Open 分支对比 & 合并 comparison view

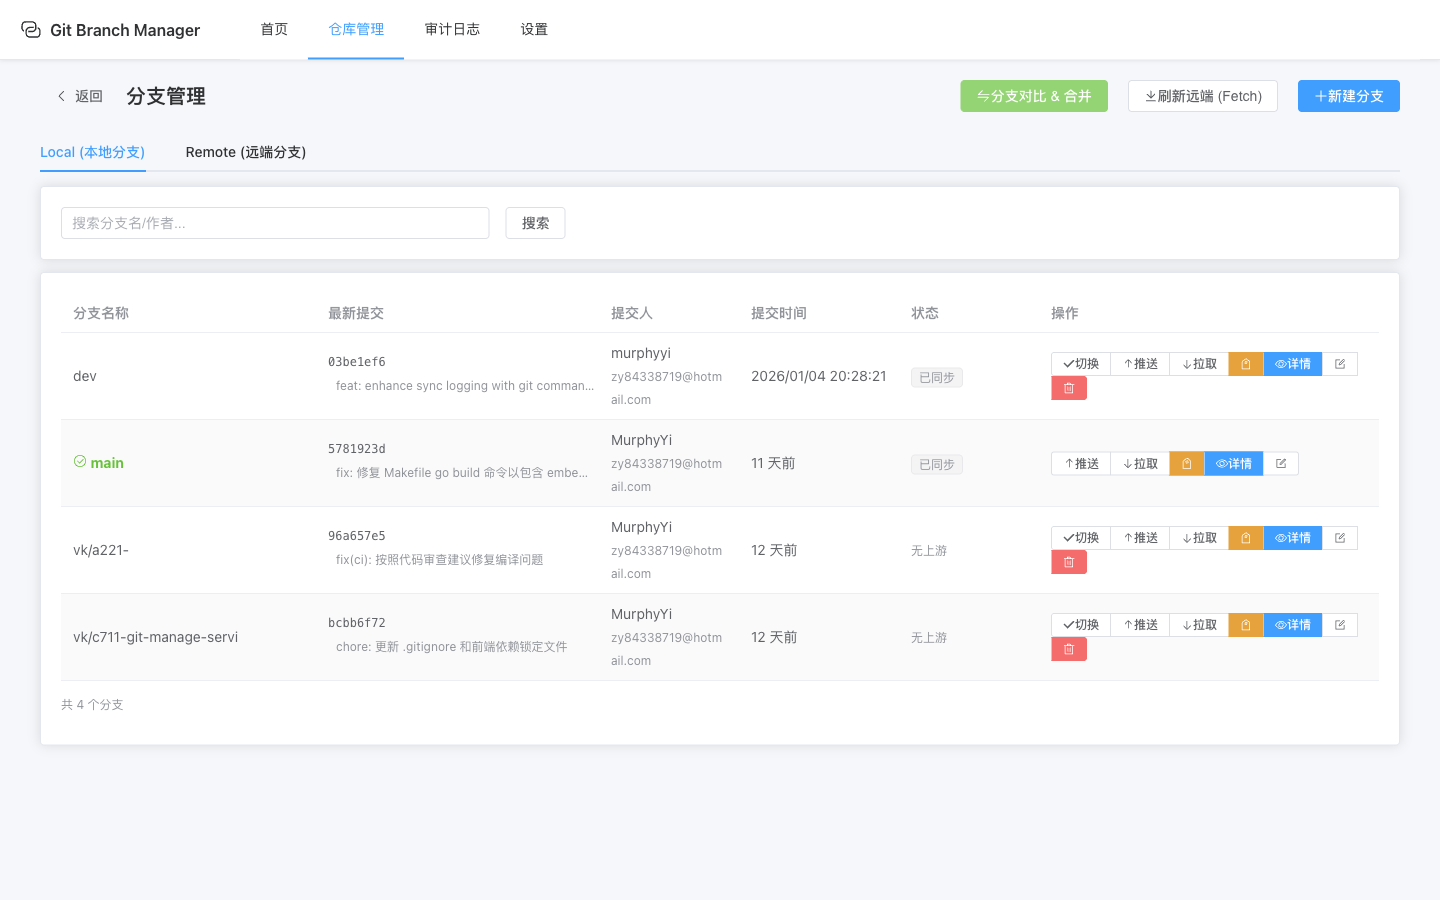coord(1034,95)
